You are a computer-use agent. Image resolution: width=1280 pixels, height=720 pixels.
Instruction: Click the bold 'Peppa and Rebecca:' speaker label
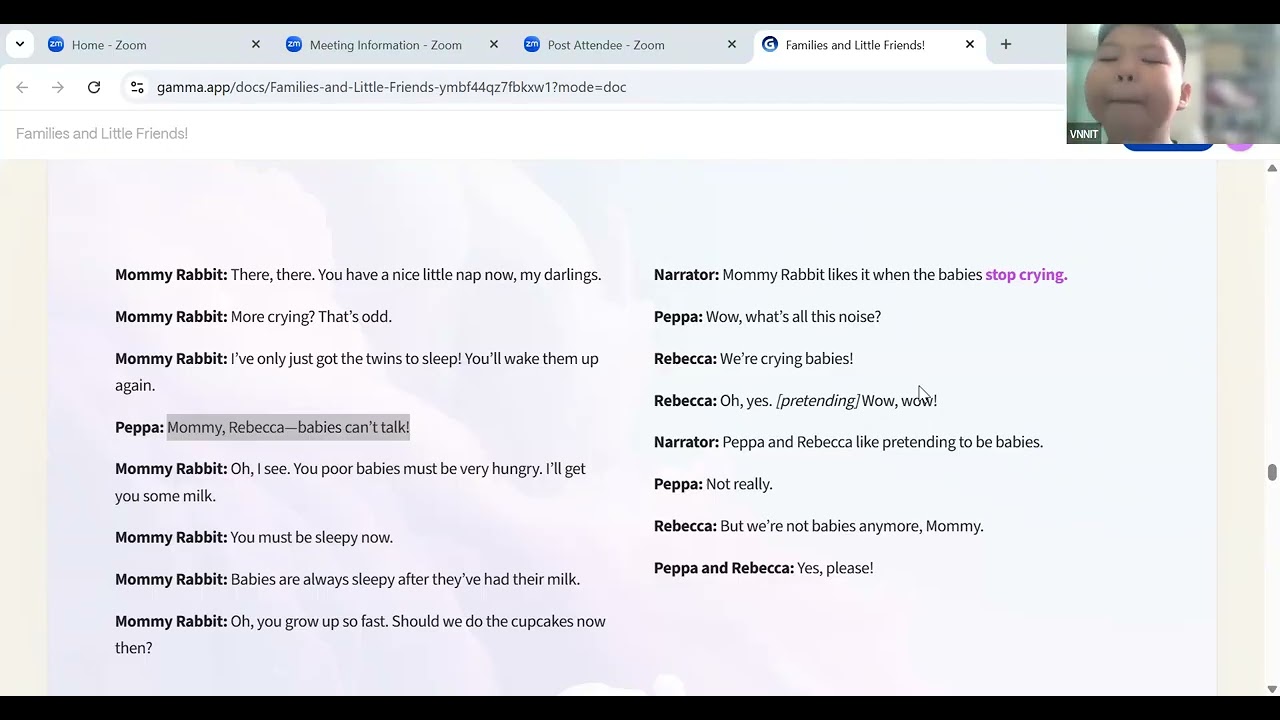coord(724,568)
